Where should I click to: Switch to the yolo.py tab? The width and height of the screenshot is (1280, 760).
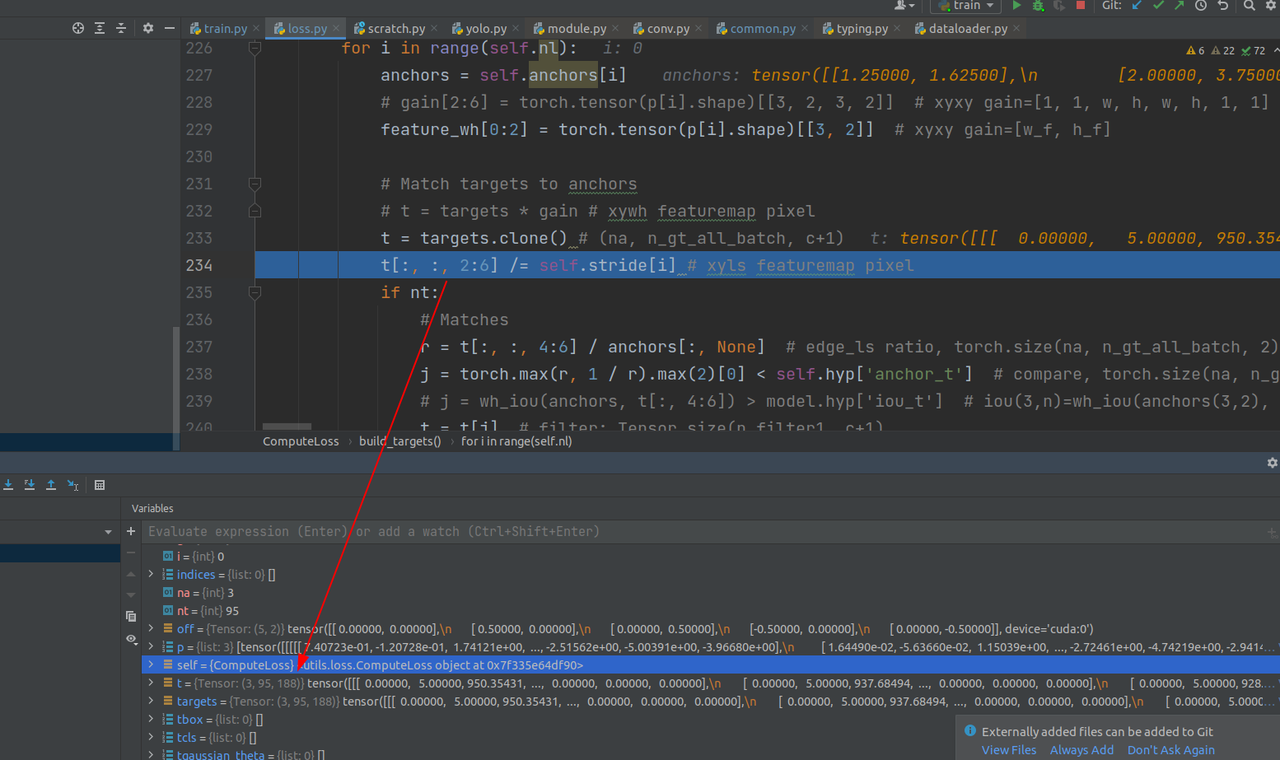click(485, 29)
